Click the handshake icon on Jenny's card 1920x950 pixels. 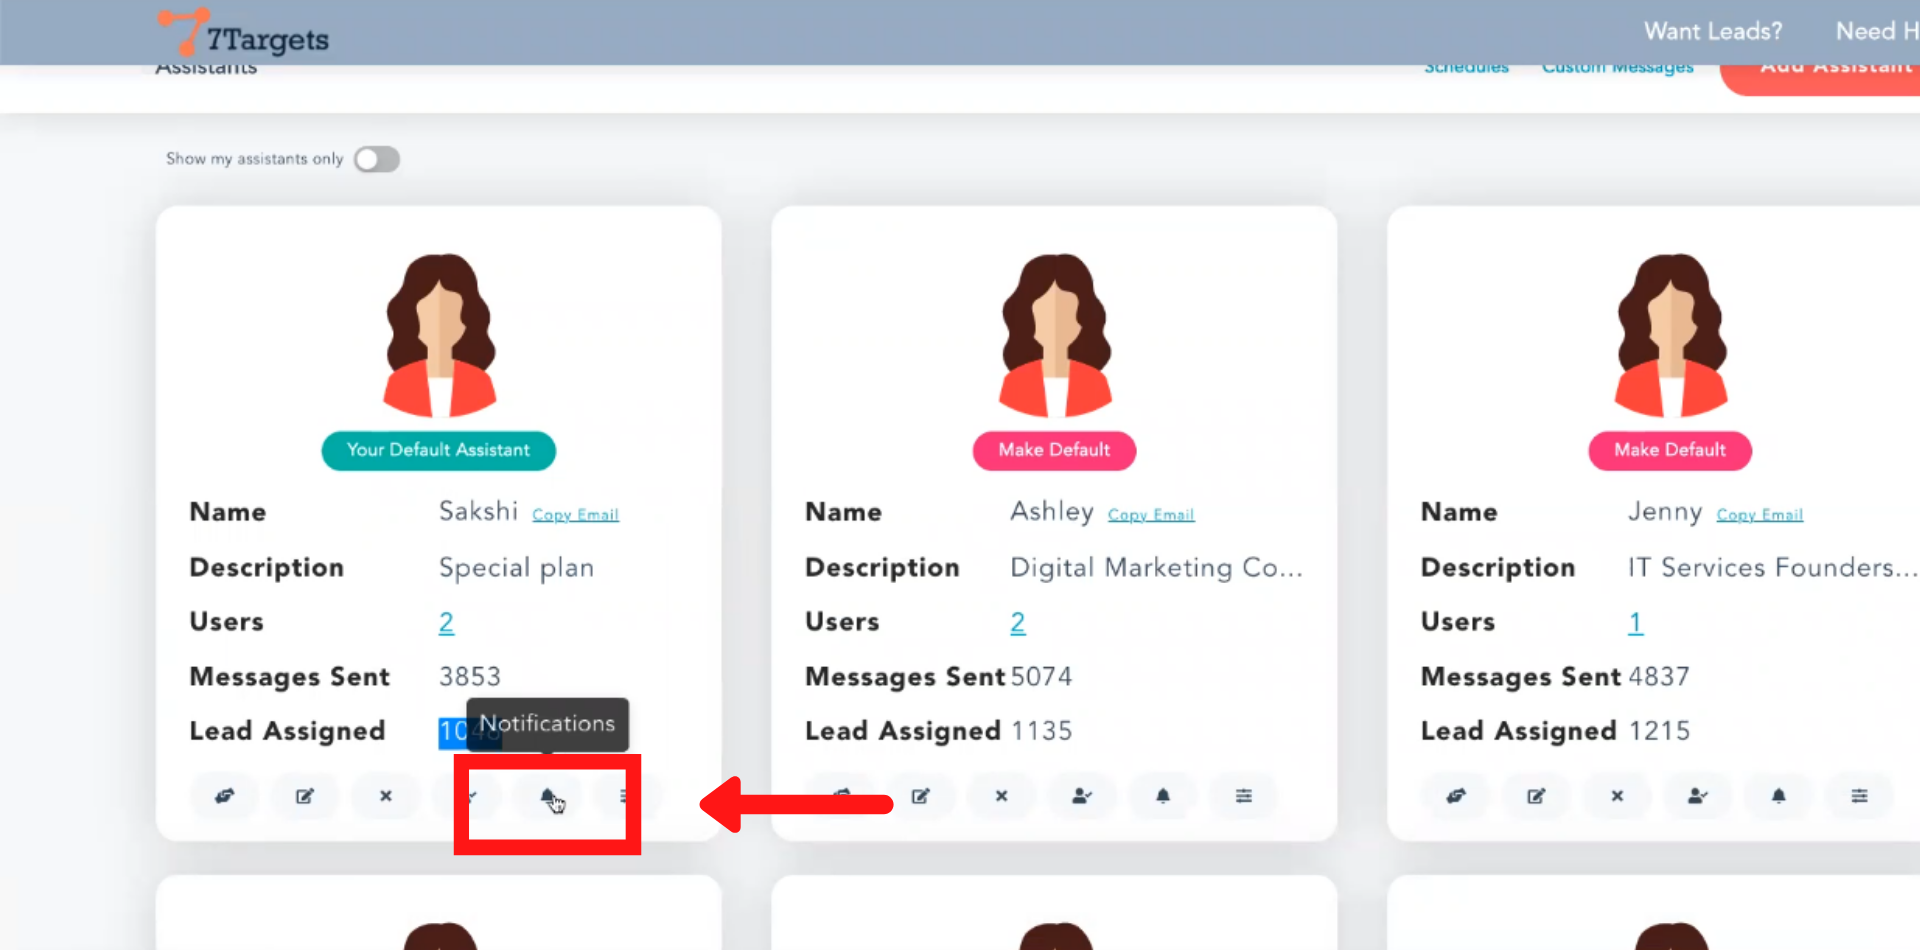[1456, 796]
